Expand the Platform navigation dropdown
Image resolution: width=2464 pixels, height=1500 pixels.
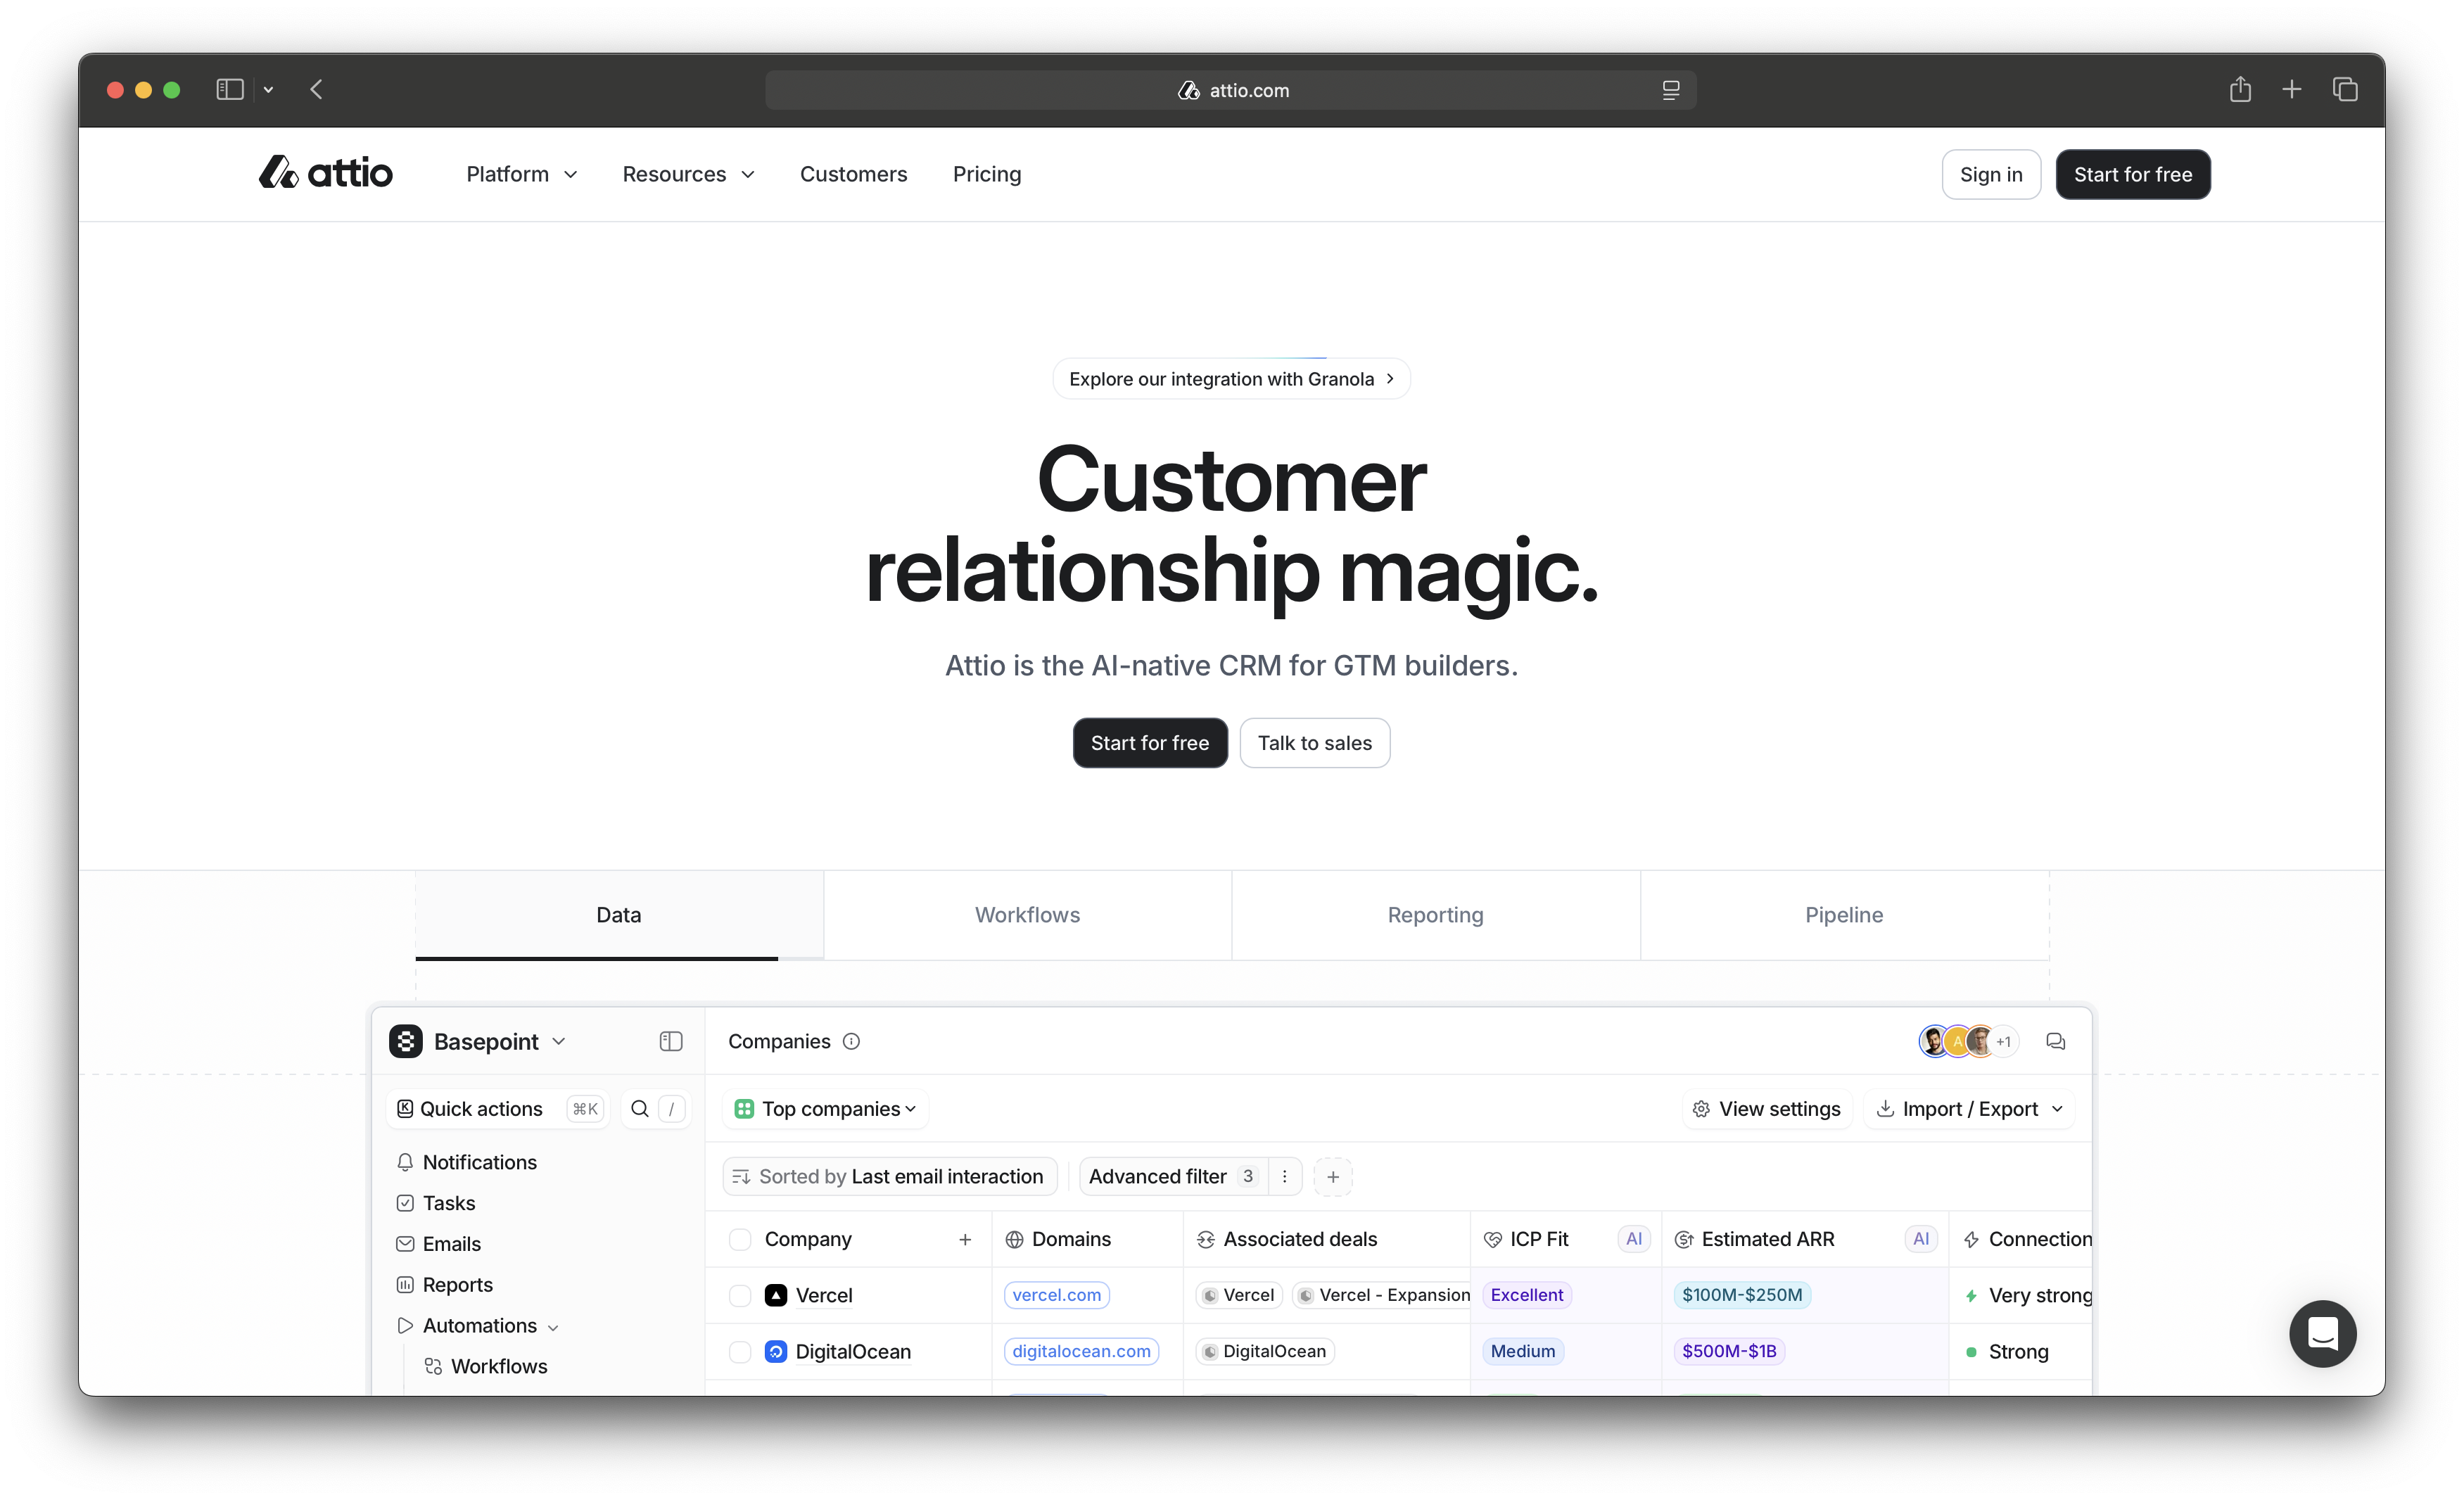click(521, 174)
